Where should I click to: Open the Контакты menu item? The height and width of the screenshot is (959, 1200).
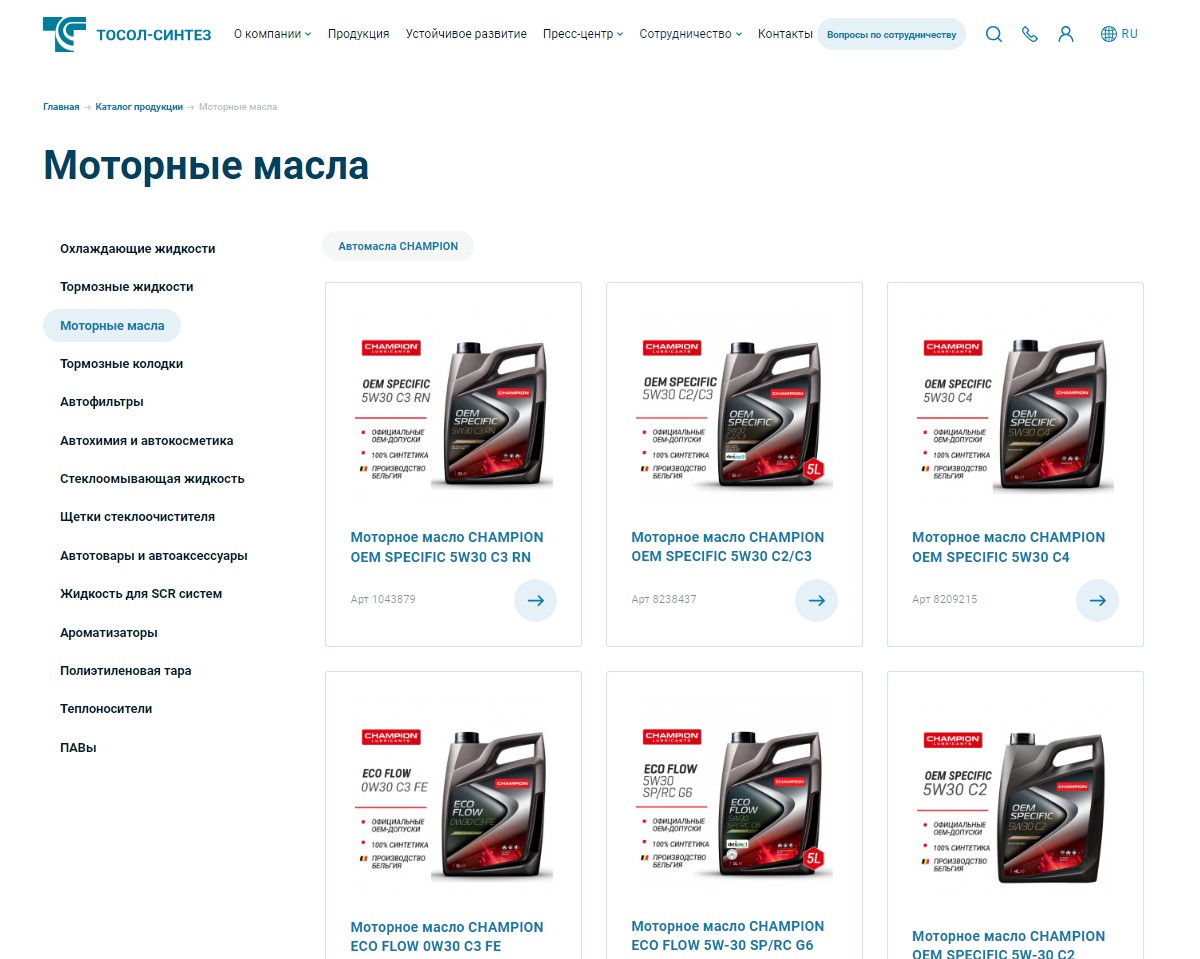click(x=785, y=34)
